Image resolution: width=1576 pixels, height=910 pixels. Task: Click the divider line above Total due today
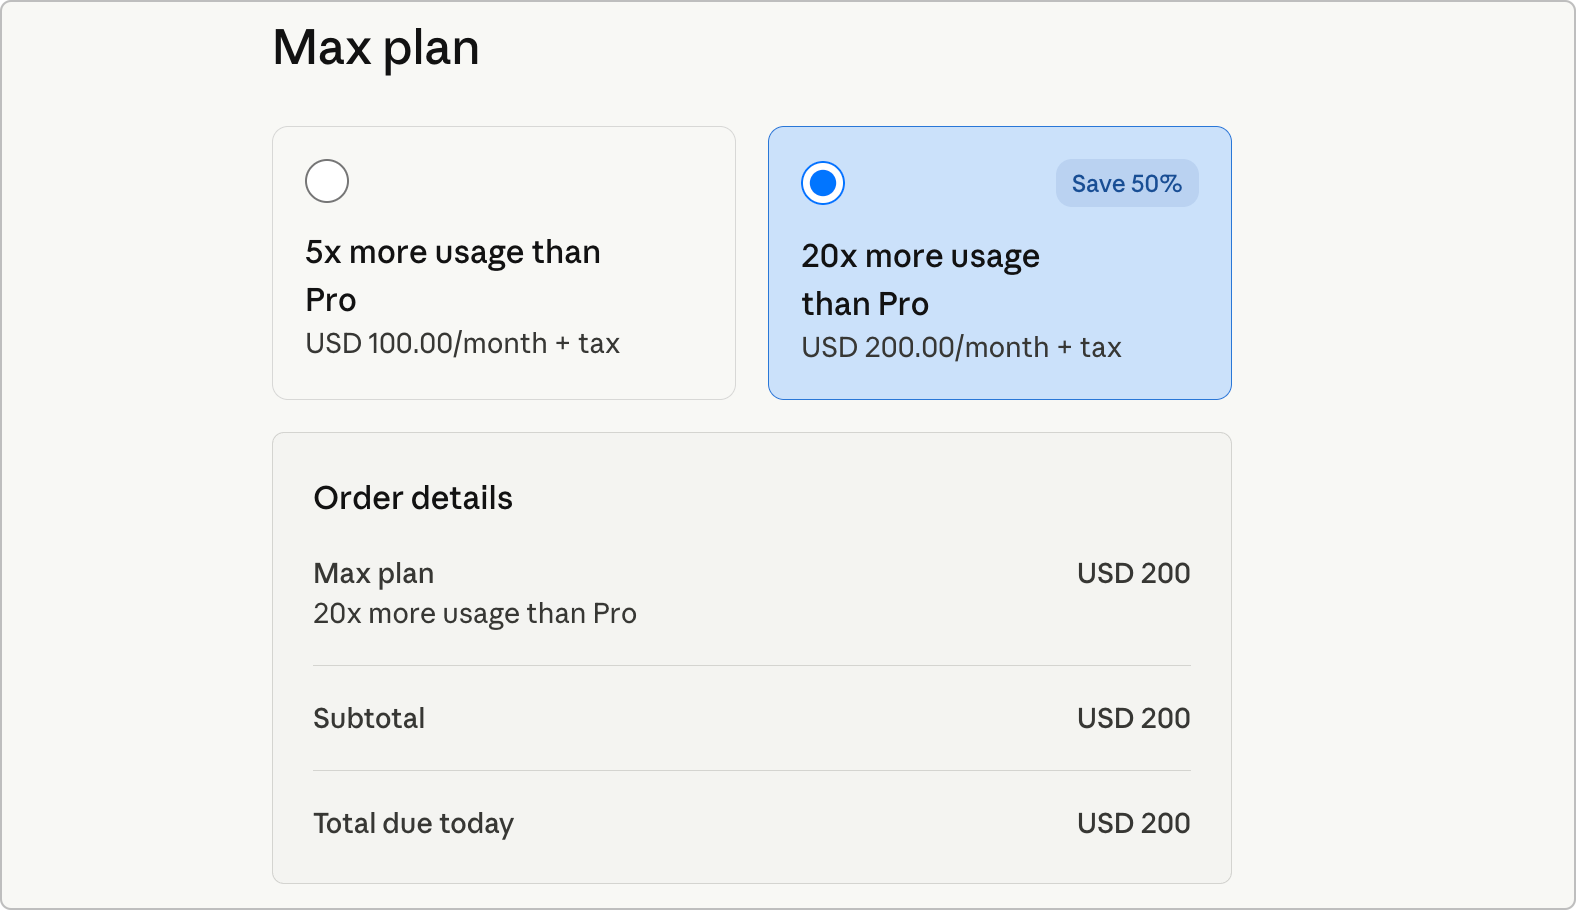(x=752, y=771)
